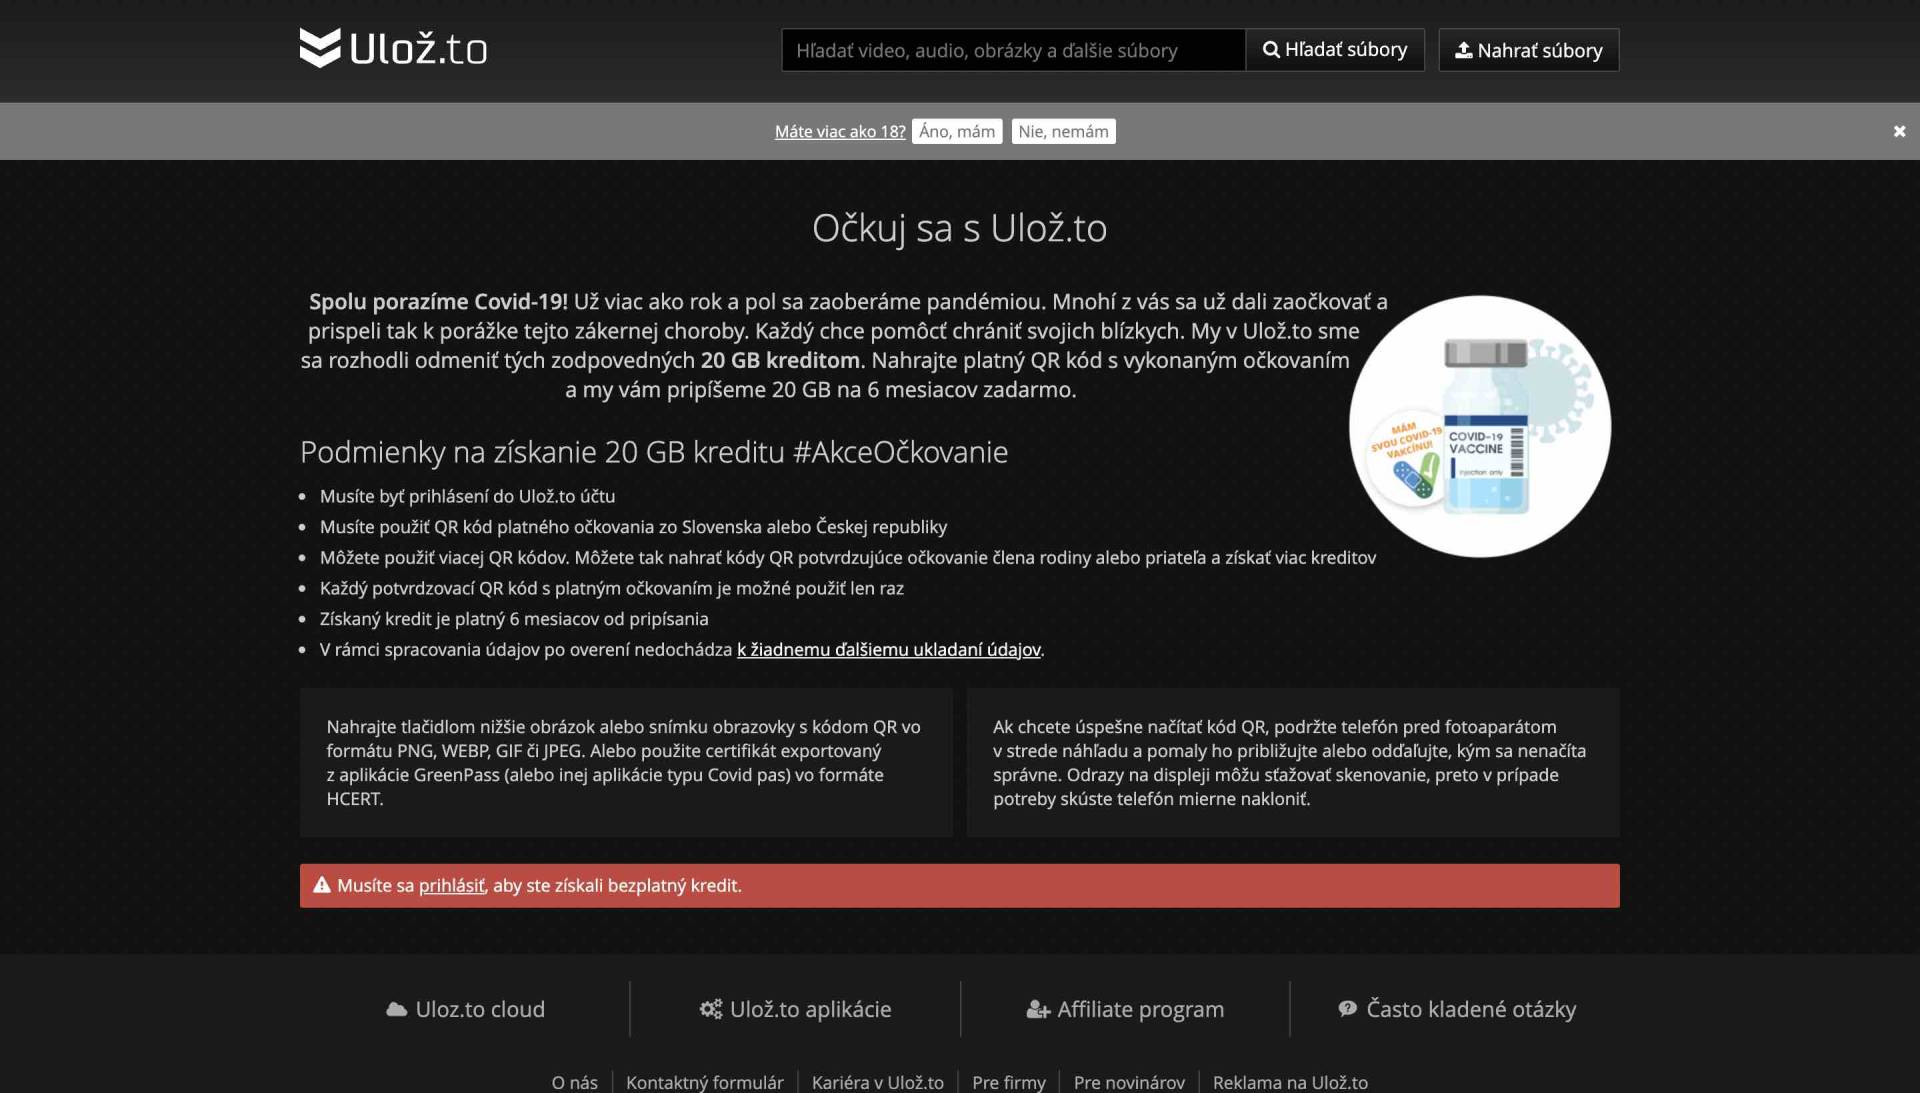This screenshot has height=1093, width=1920.
Task: Click the Nahrať súbory upload button
Action: [x=1528, y=50]
